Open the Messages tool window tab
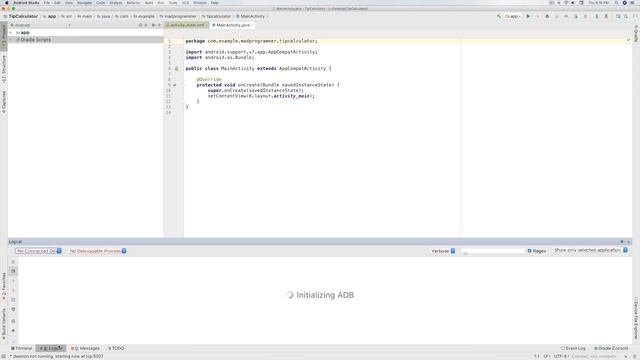 [85, 348]
